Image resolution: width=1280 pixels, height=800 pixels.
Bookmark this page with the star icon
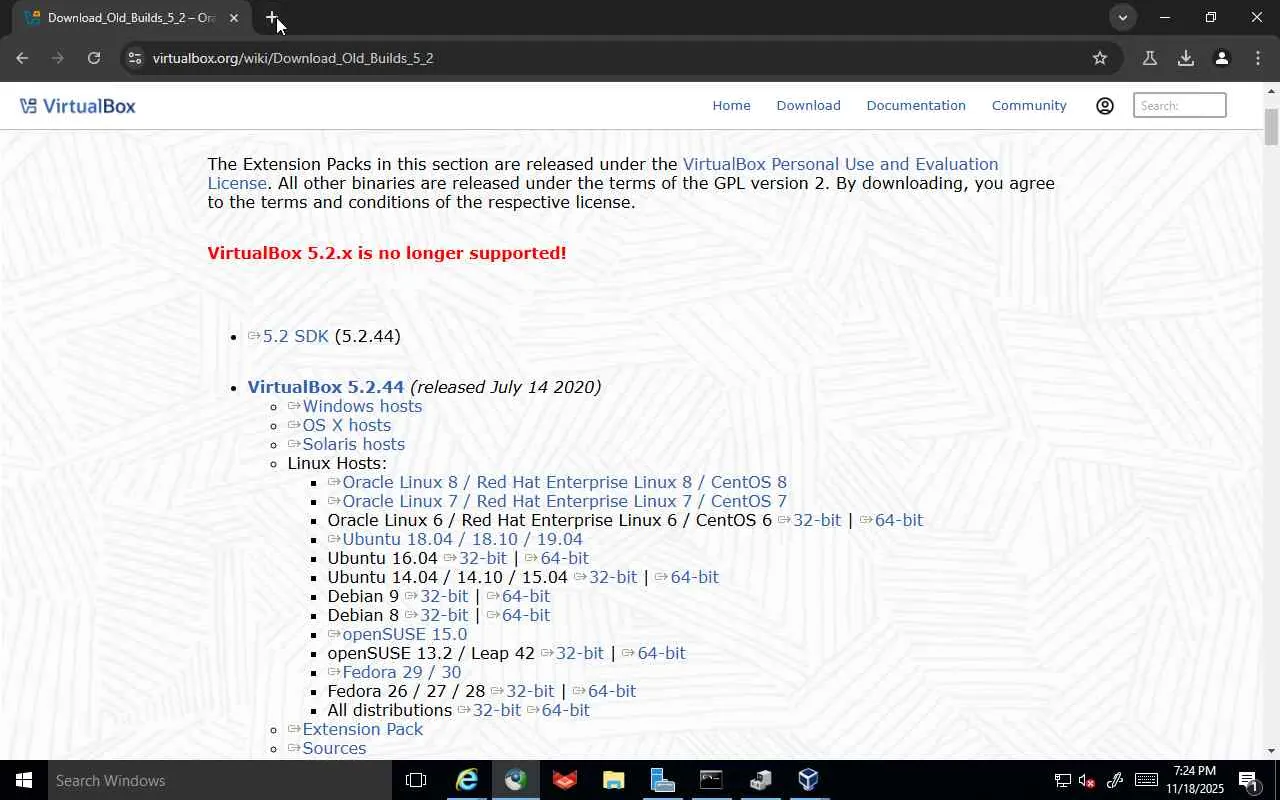click(1100, 58)
